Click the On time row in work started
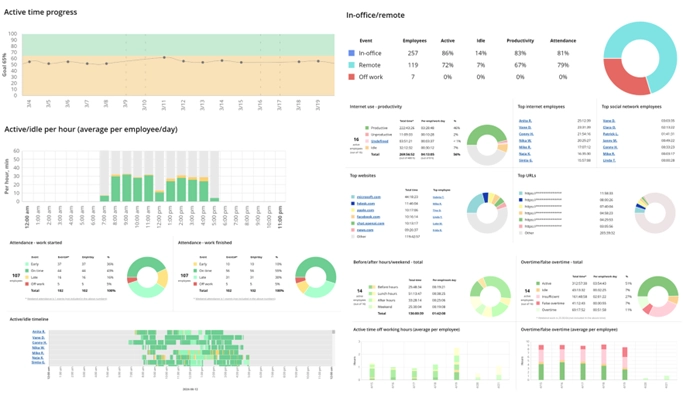 [x=70, y=271]
